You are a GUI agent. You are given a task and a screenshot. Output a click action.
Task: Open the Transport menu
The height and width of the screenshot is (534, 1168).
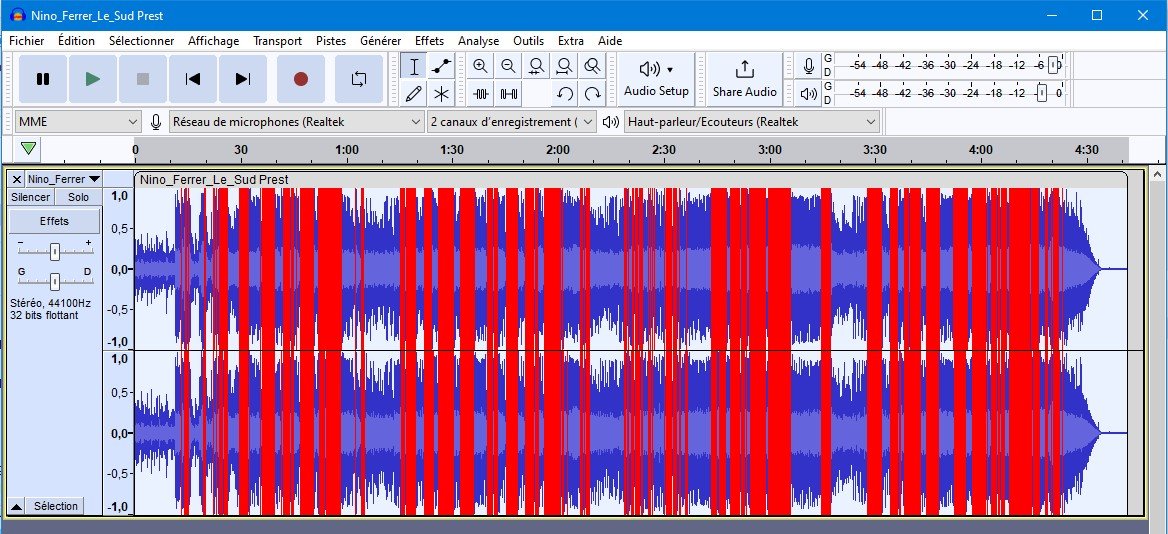point(277,41)
